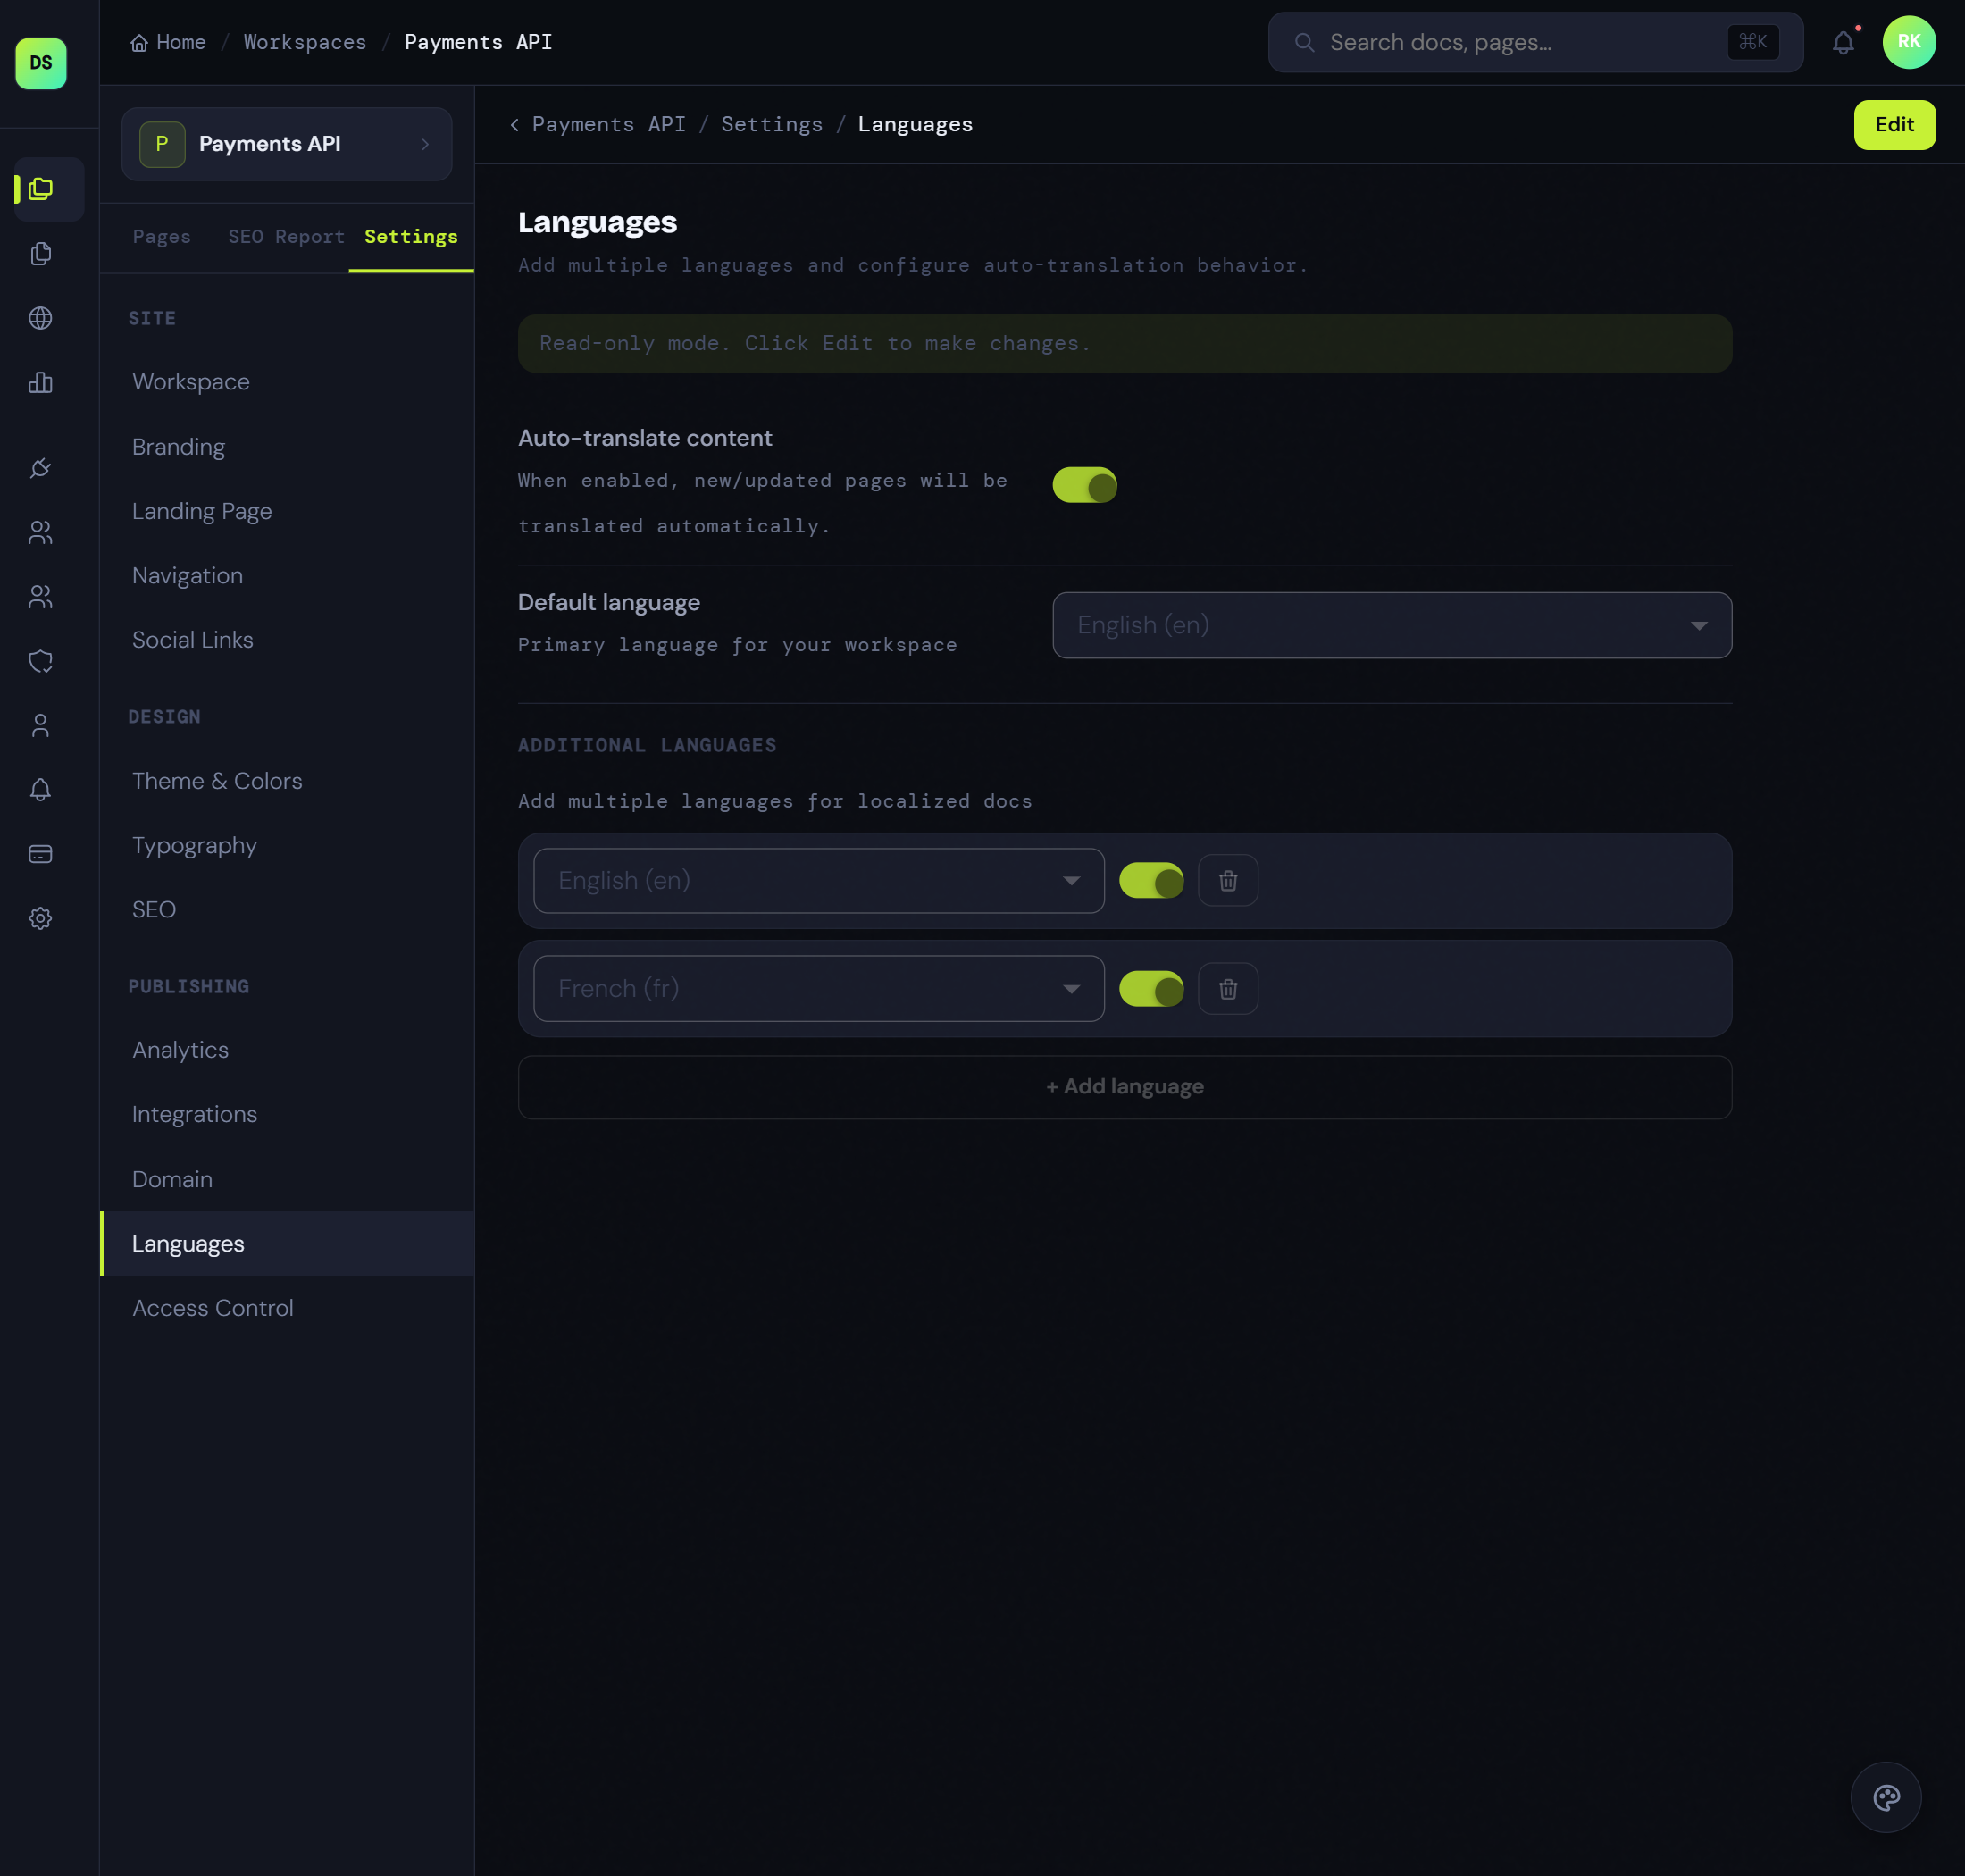Click the Edit button to enable editing
The image size is (1965, 1876).
(x=1894, y=124)
